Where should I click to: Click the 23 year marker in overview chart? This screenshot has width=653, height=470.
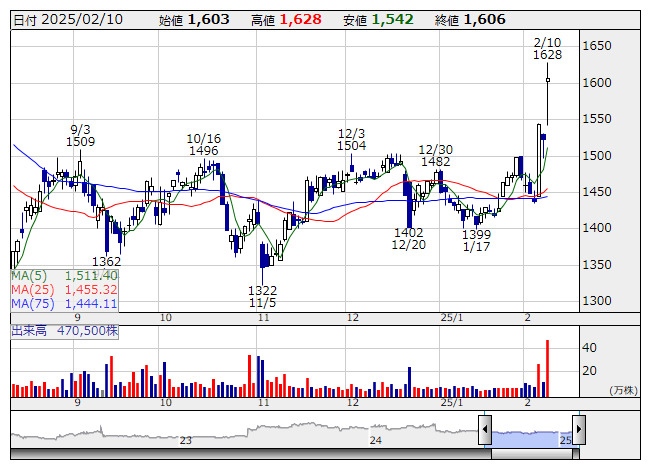point(185,440)
